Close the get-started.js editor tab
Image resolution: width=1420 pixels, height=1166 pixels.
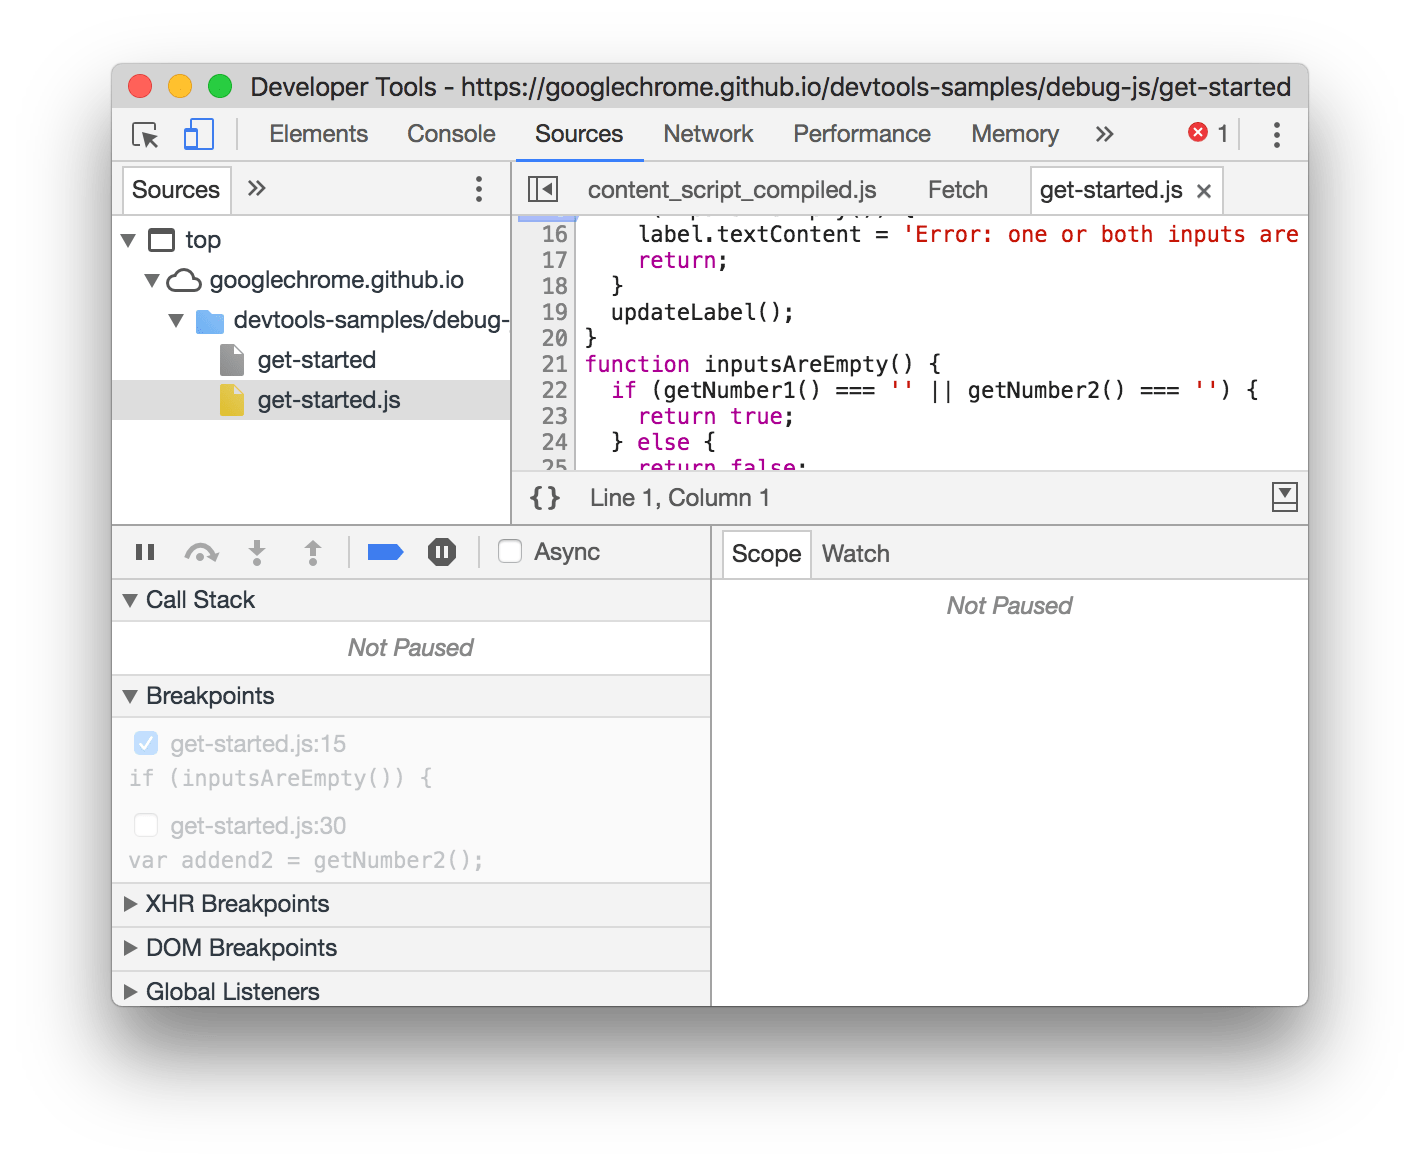click(1204, 191)
